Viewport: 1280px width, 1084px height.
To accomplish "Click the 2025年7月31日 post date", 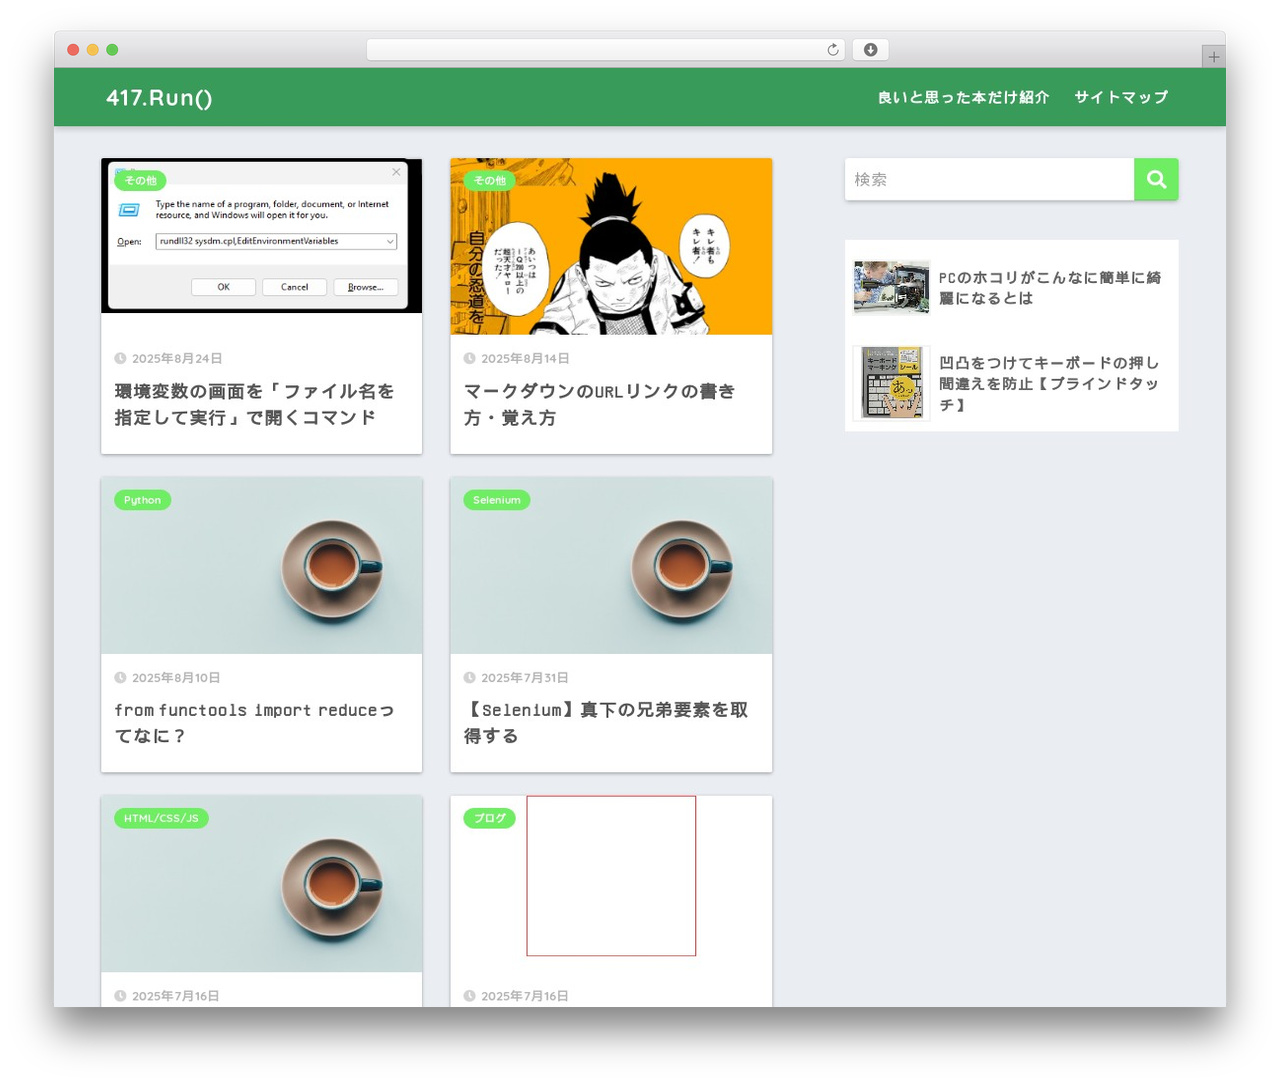I will point(525,677).
